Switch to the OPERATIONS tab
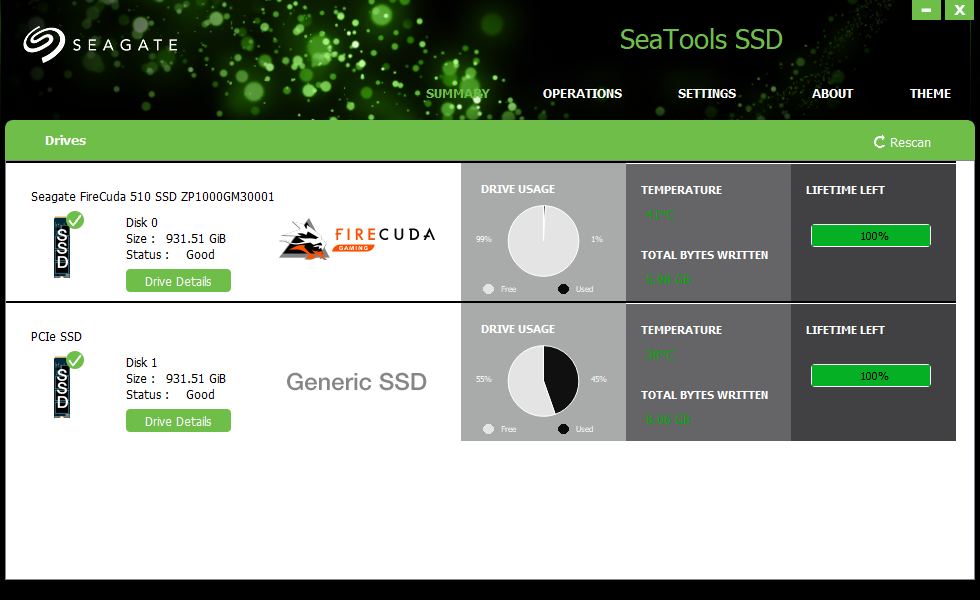The height and width of the screenshot is (600, 980). tap(582, 94)
